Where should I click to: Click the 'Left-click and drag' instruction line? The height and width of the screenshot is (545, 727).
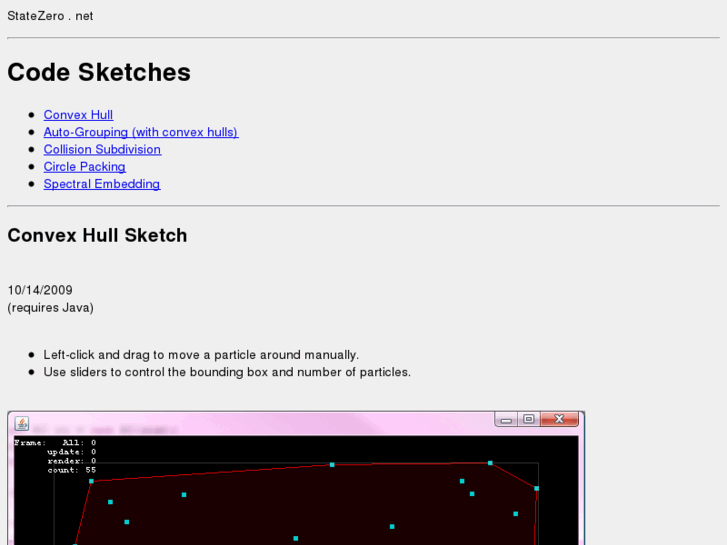[201, 355]
